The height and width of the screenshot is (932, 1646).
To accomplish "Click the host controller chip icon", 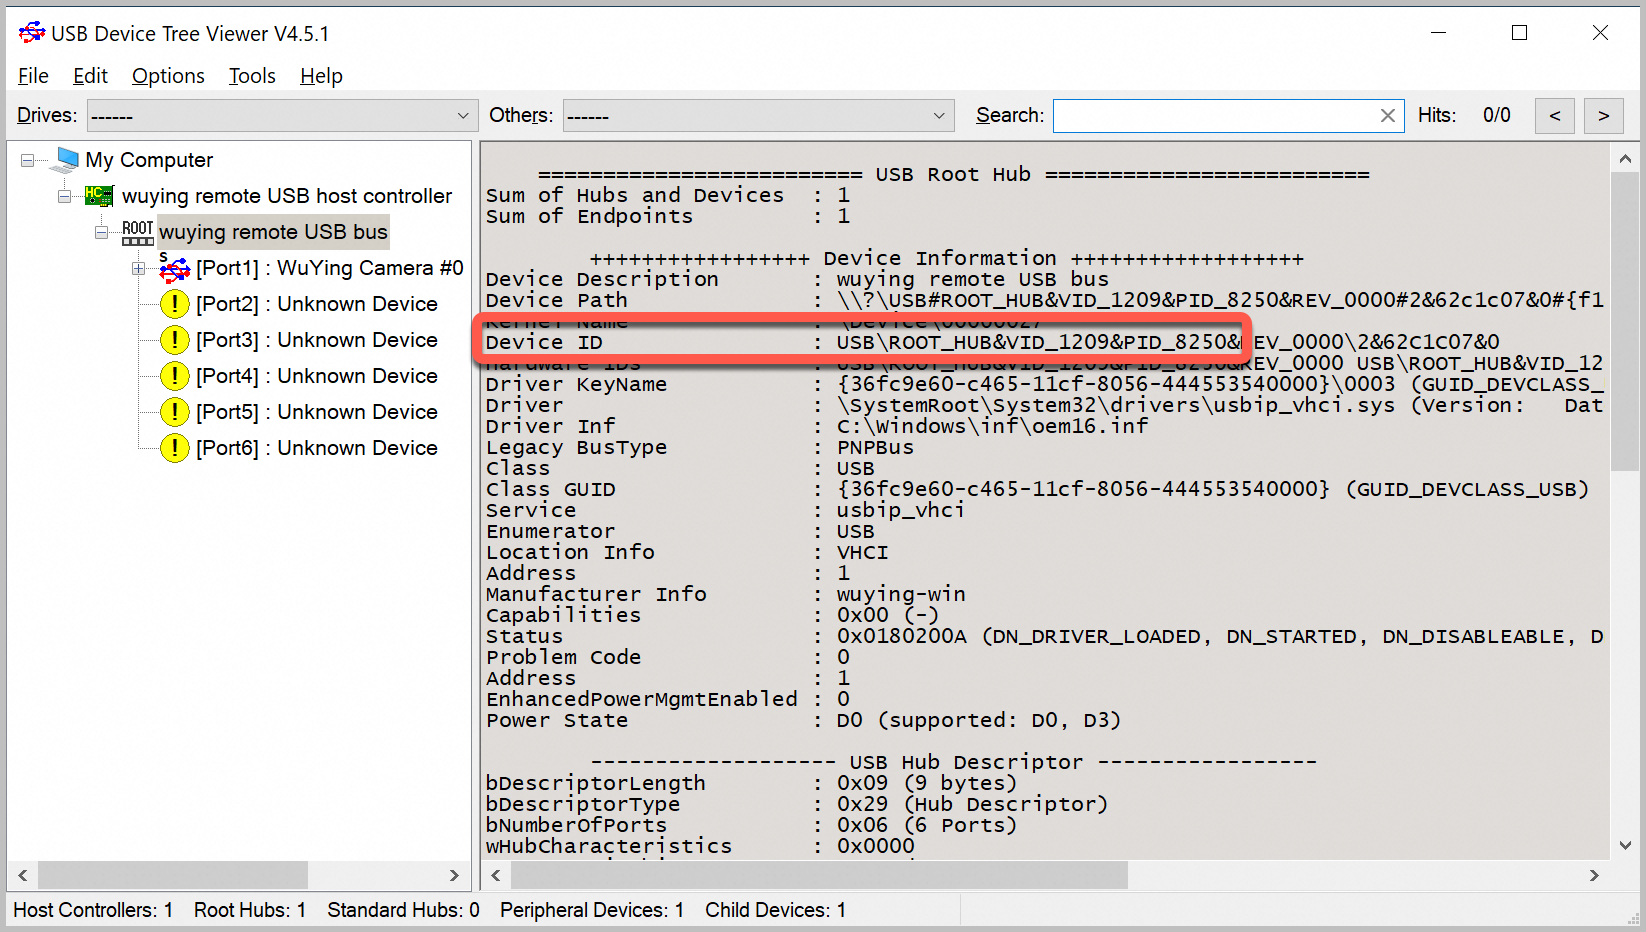I will 98,196.
